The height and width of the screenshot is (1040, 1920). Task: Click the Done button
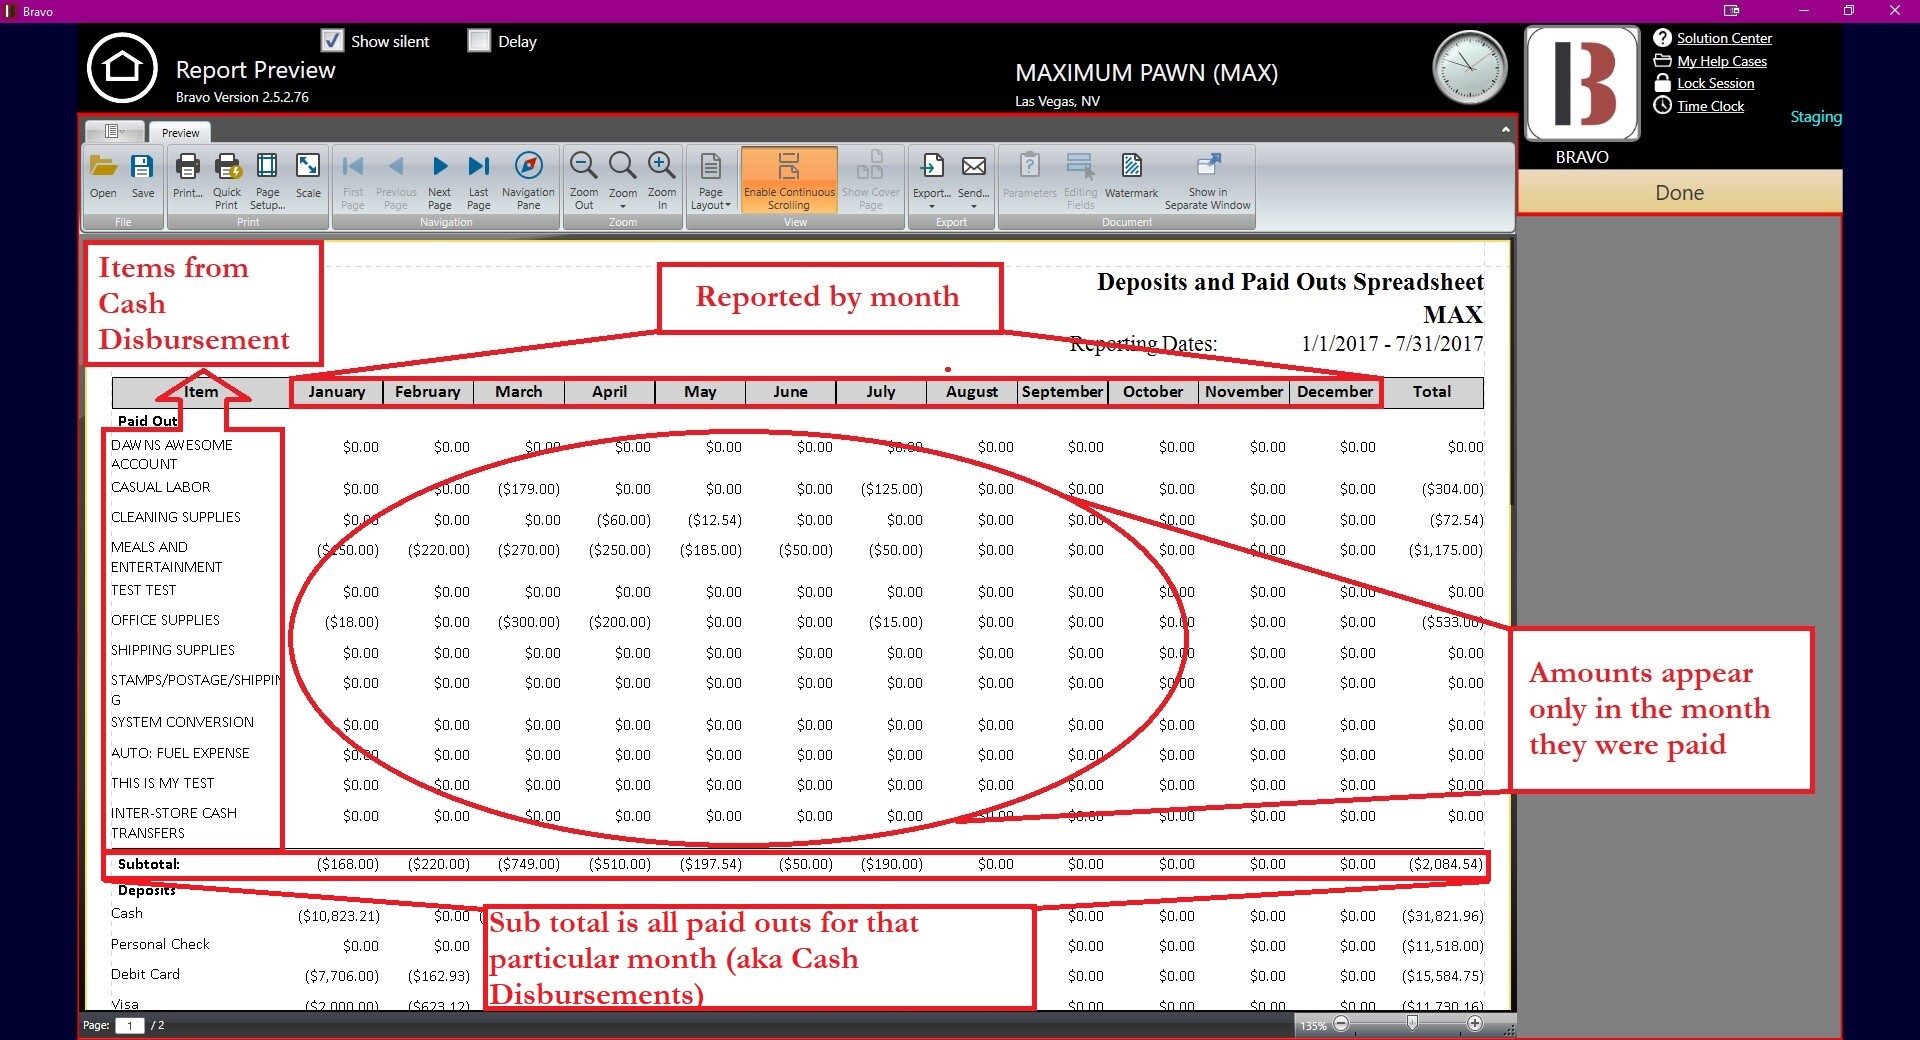pyautogui.click(x=1679, y=192)
